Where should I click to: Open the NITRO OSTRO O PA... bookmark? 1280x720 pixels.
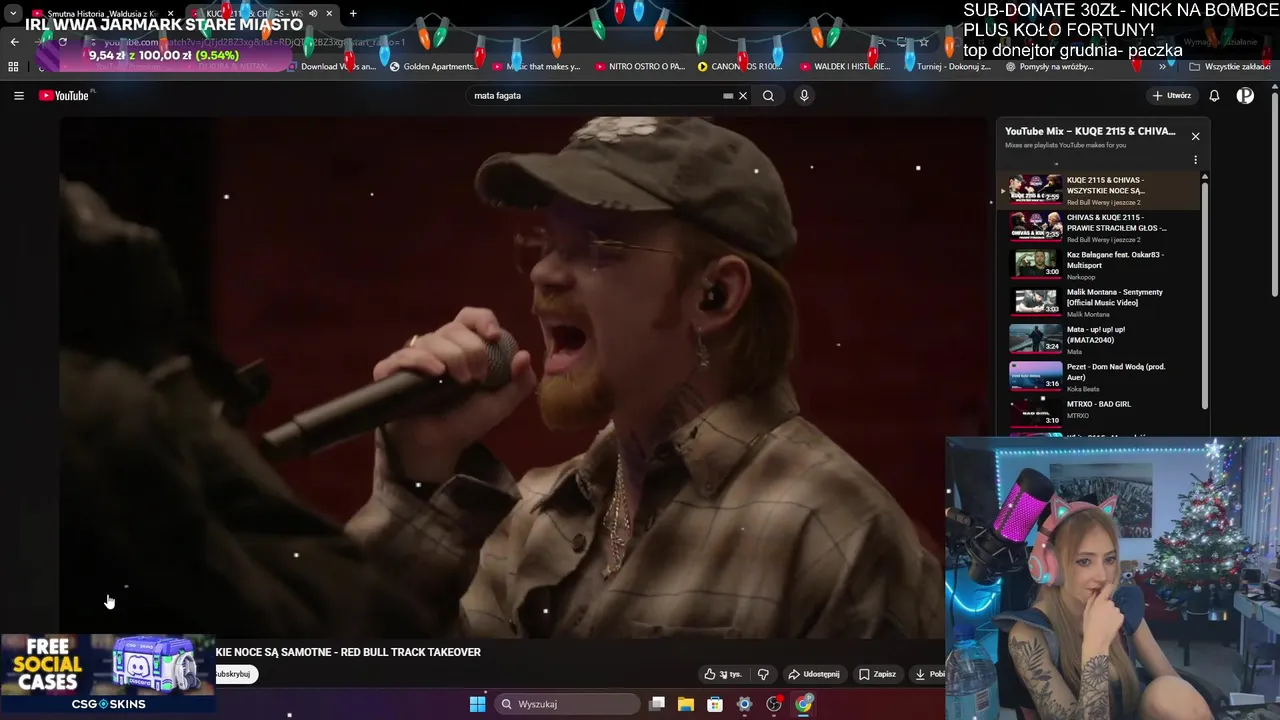click(x=640, y=67)
